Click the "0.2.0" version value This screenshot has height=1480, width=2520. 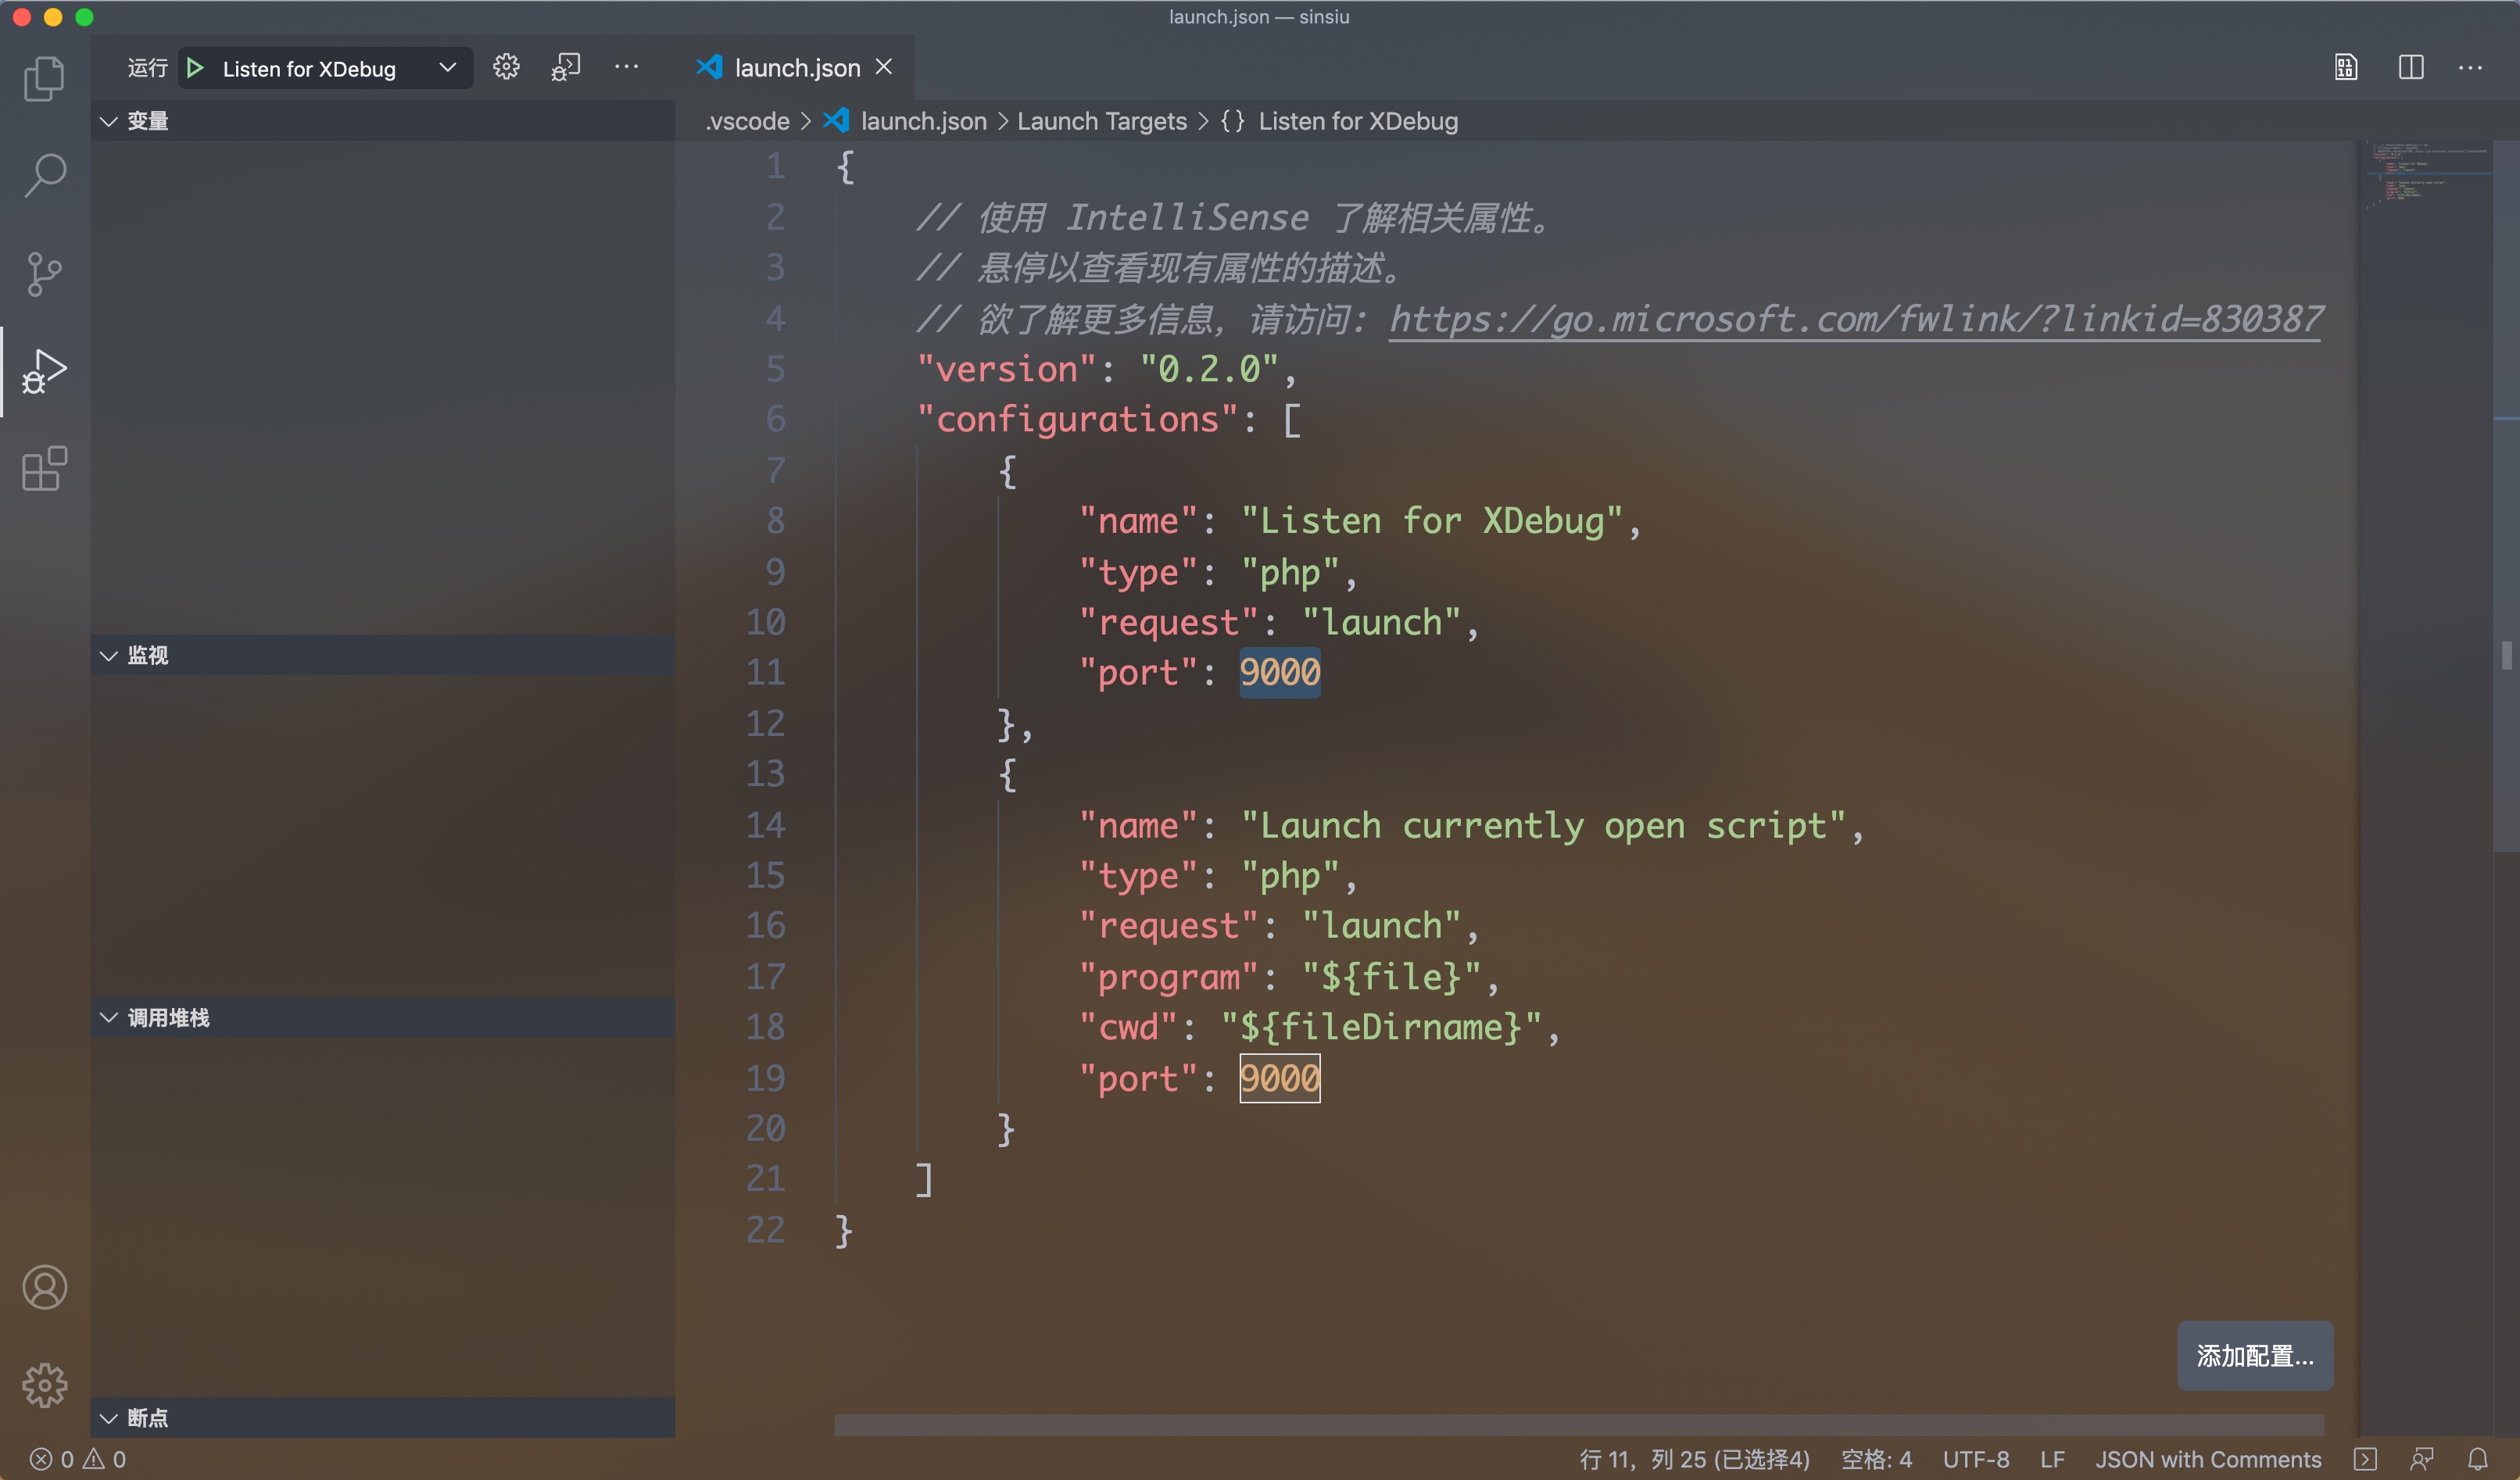(1209, 369)
